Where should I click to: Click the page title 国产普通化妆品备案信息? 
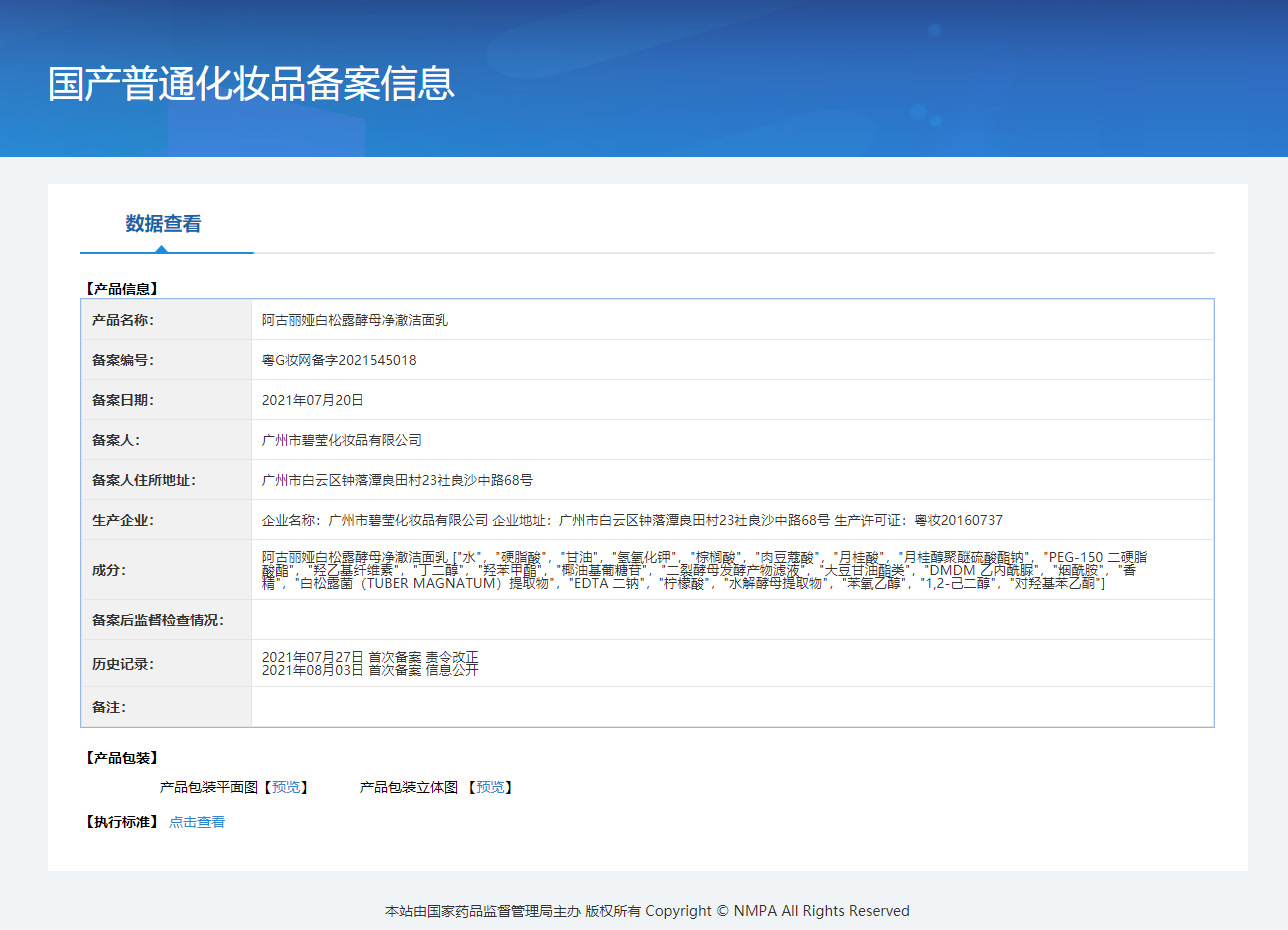click(x=251, y=84)
